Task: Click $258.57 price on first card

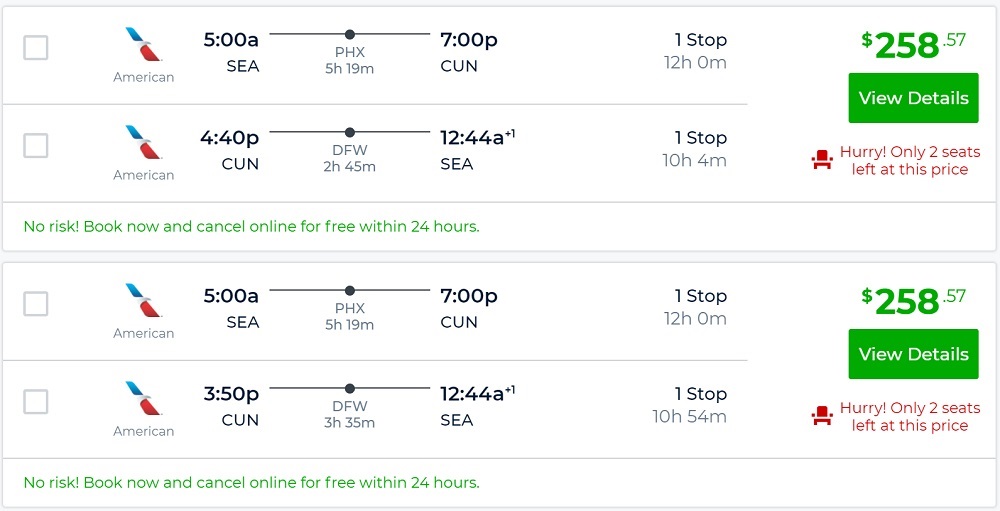Action: (913, 45)
